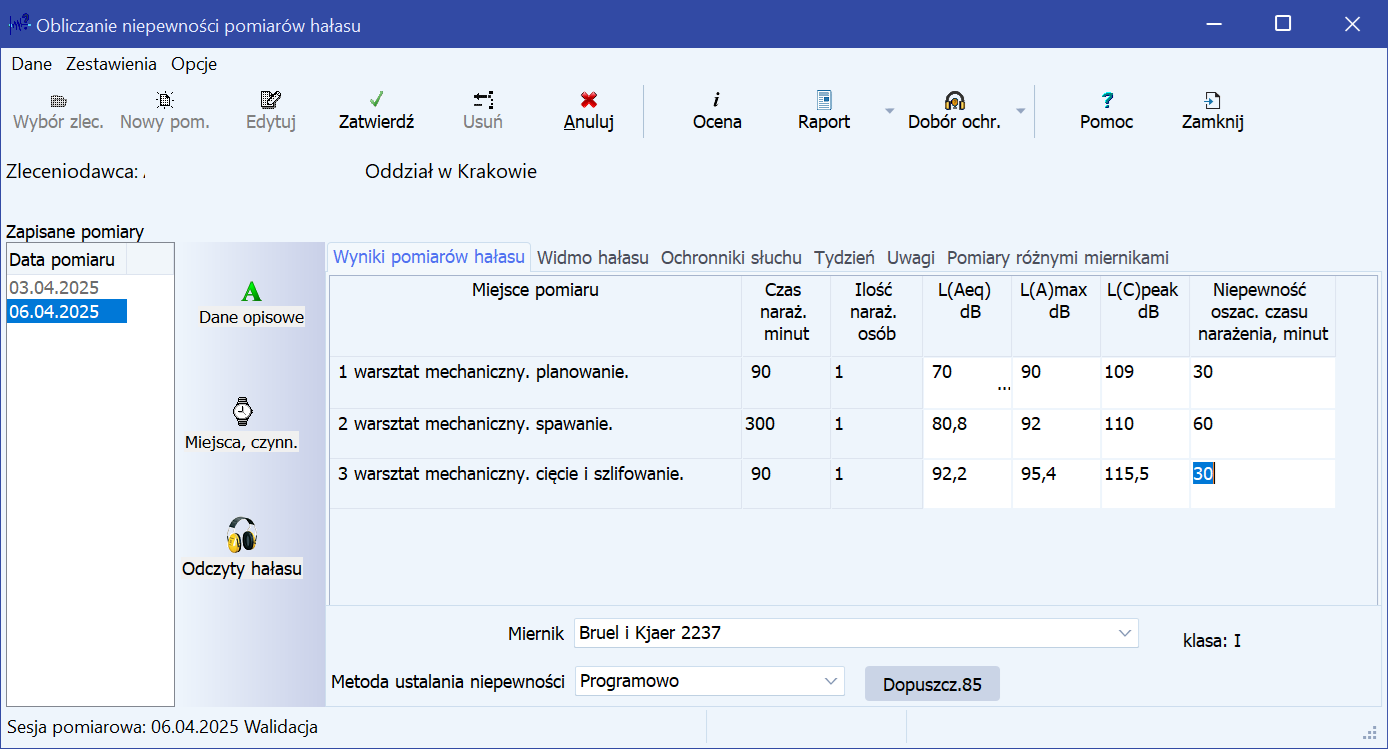Open the Opcje menu
Screen dimensions: 1388x749
(x=194, y=64)
